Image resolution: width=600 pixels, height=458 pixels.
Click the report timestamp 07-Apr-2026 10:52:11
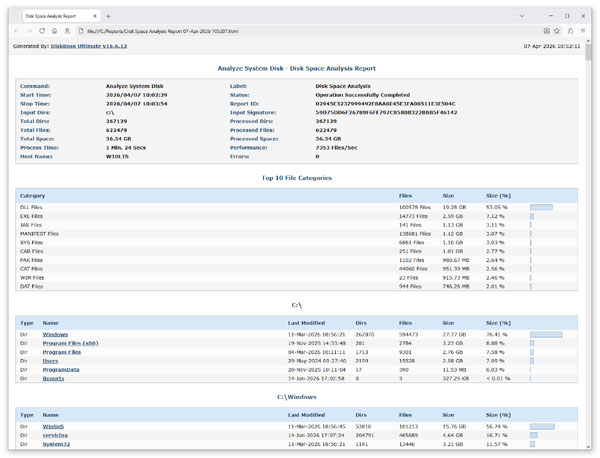pyautogui.click(x=552, y=46)
